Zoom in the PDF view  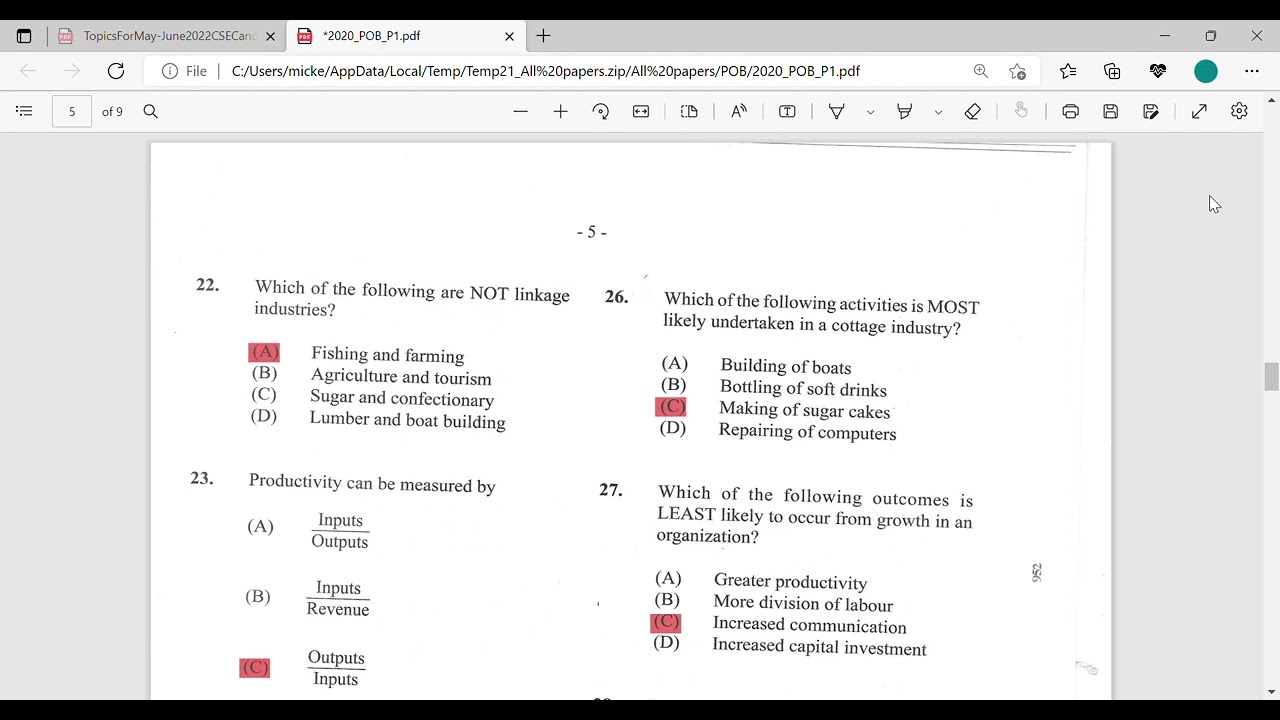click(560, 111)
